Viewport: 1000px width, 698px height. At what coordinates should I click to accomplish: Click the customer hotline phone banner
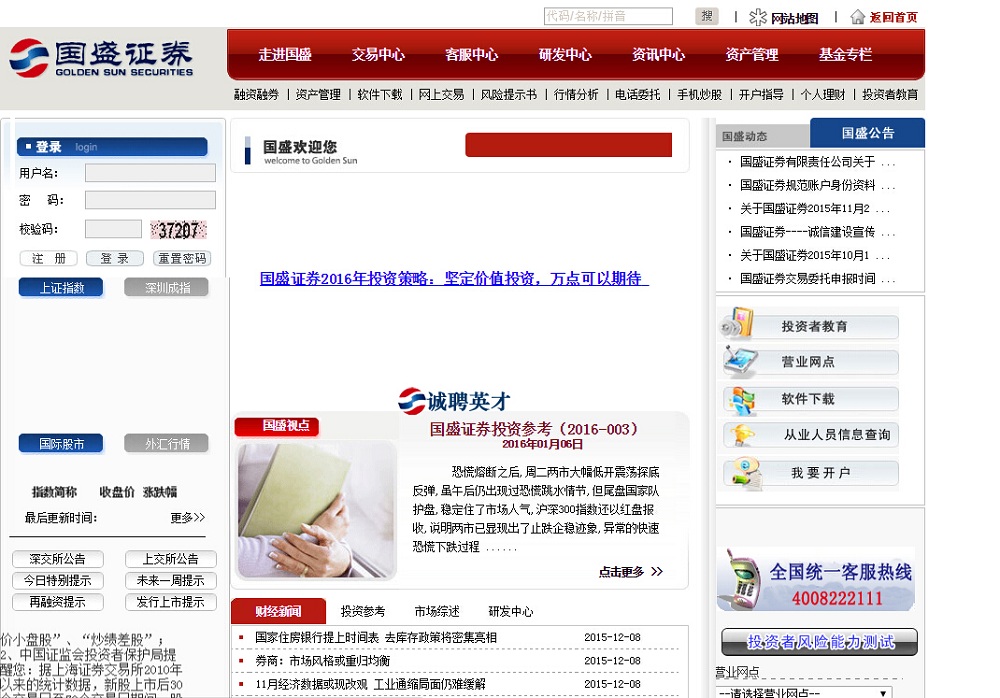[x=816, y=580]
